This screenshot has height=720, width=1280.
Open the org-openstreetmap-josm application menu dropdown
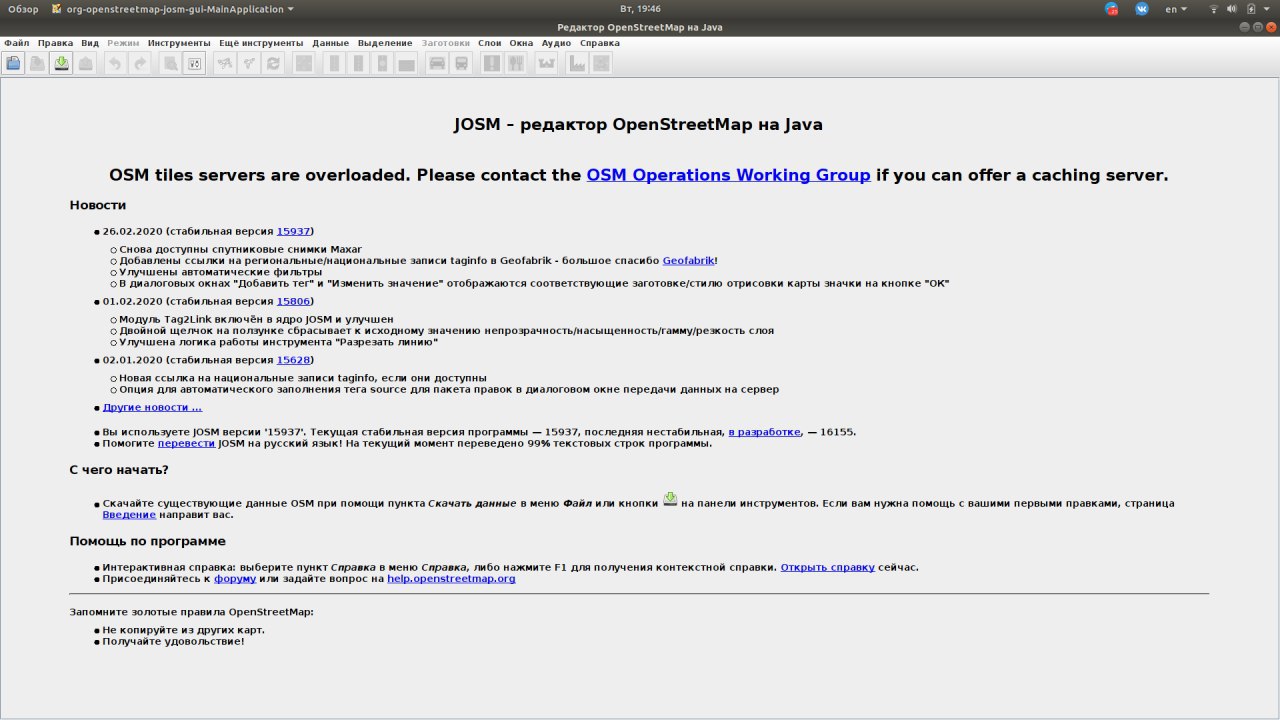click(x=173, y=9)
